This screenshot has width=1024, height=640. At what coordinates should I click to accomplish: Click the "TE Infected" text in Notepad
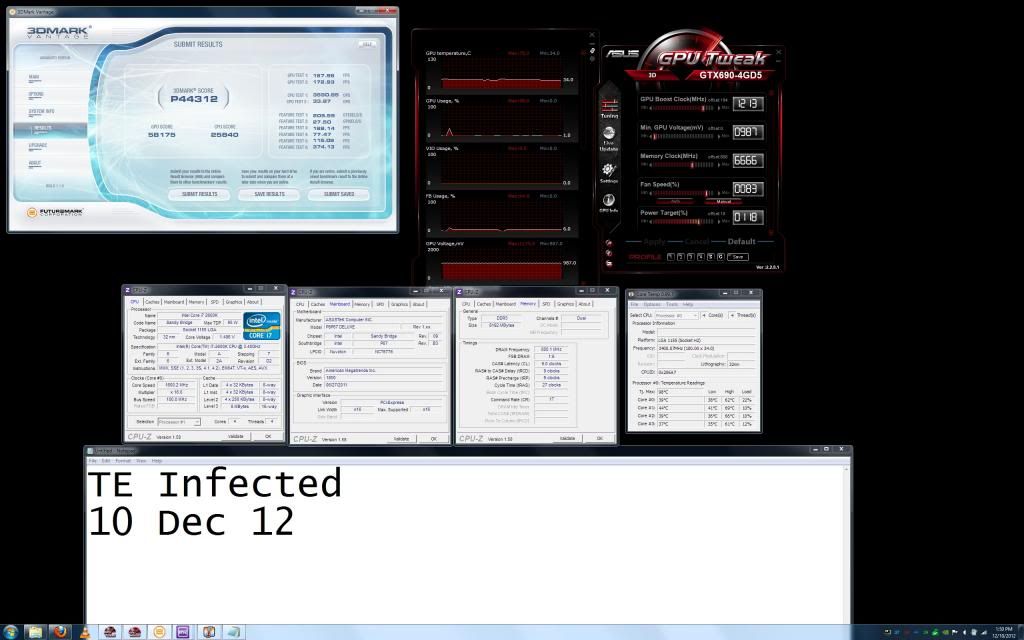214,485
